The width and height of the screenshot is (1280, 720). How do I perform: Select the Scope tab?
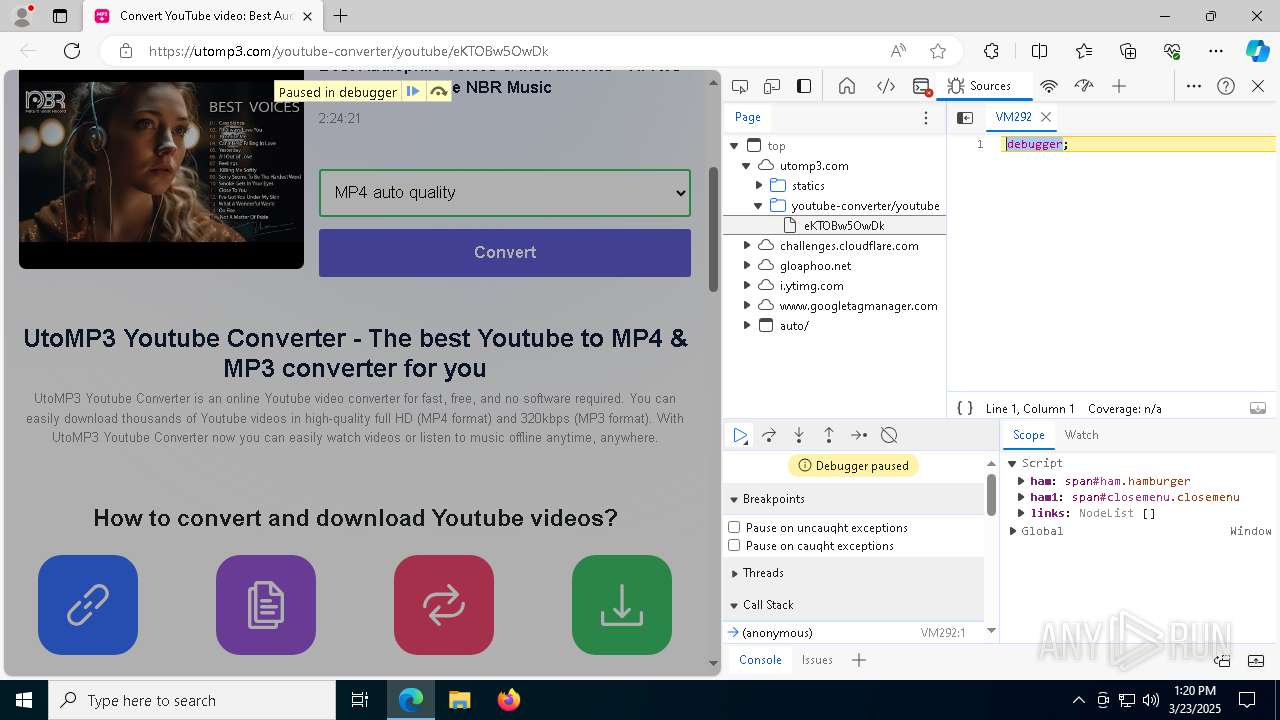[1028, 435]
